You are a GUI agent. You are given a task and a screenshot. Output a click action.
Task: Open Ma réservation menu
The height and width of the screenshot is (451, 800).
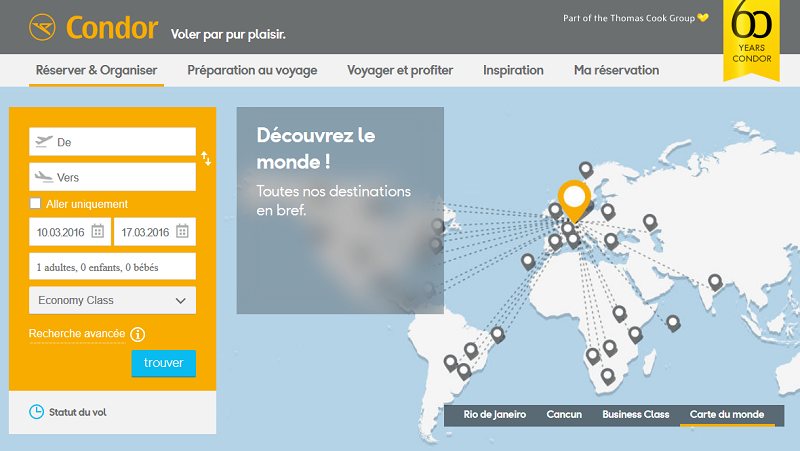(616, 70)
